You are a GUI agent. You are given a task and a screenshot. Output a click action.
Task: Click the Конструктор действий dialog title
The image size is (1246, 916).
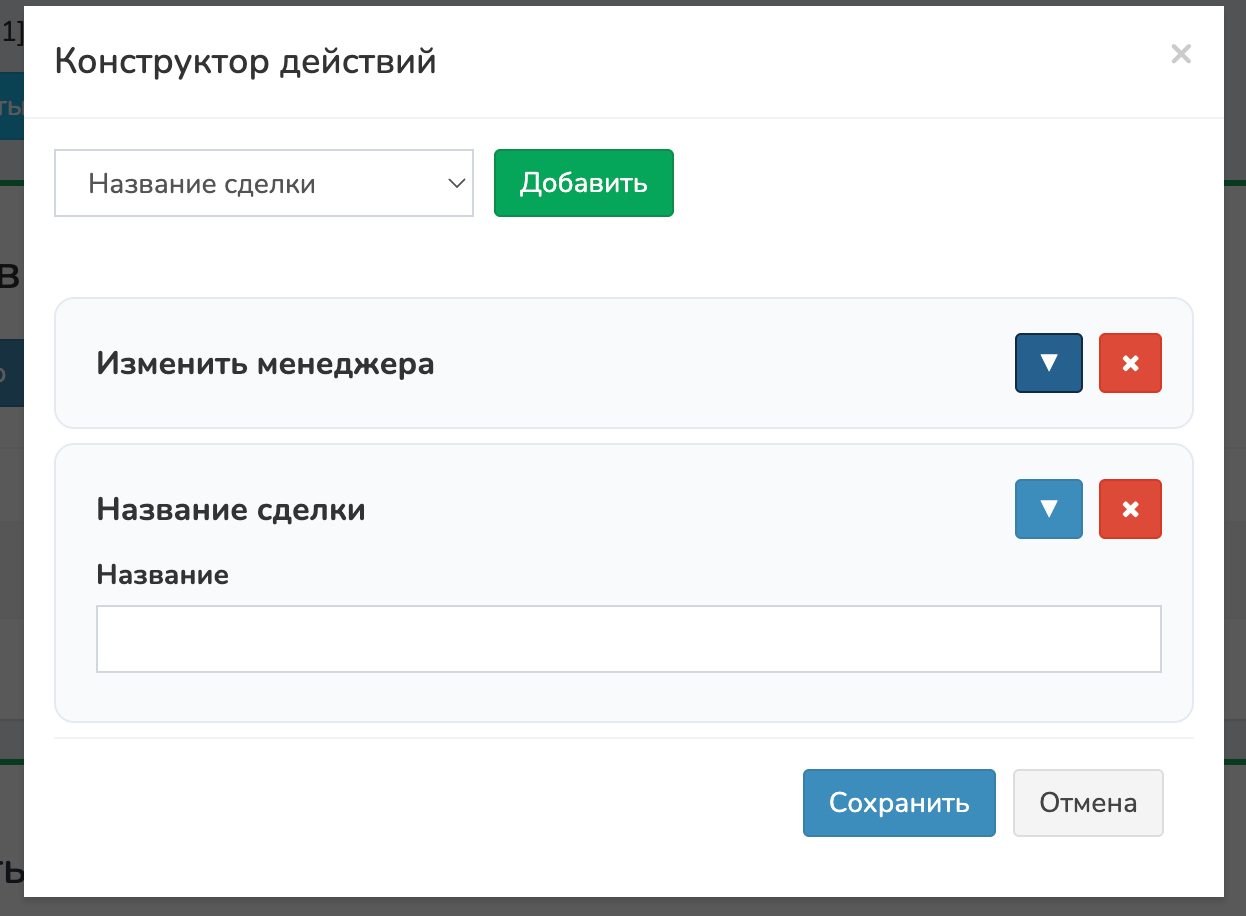pos(245,61)
